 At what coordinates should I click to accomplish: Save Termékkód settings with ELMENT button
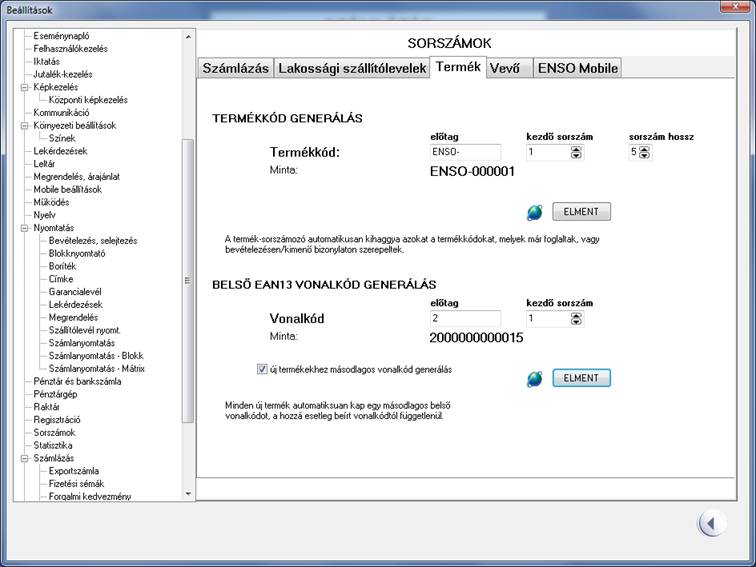click(581, 212)
